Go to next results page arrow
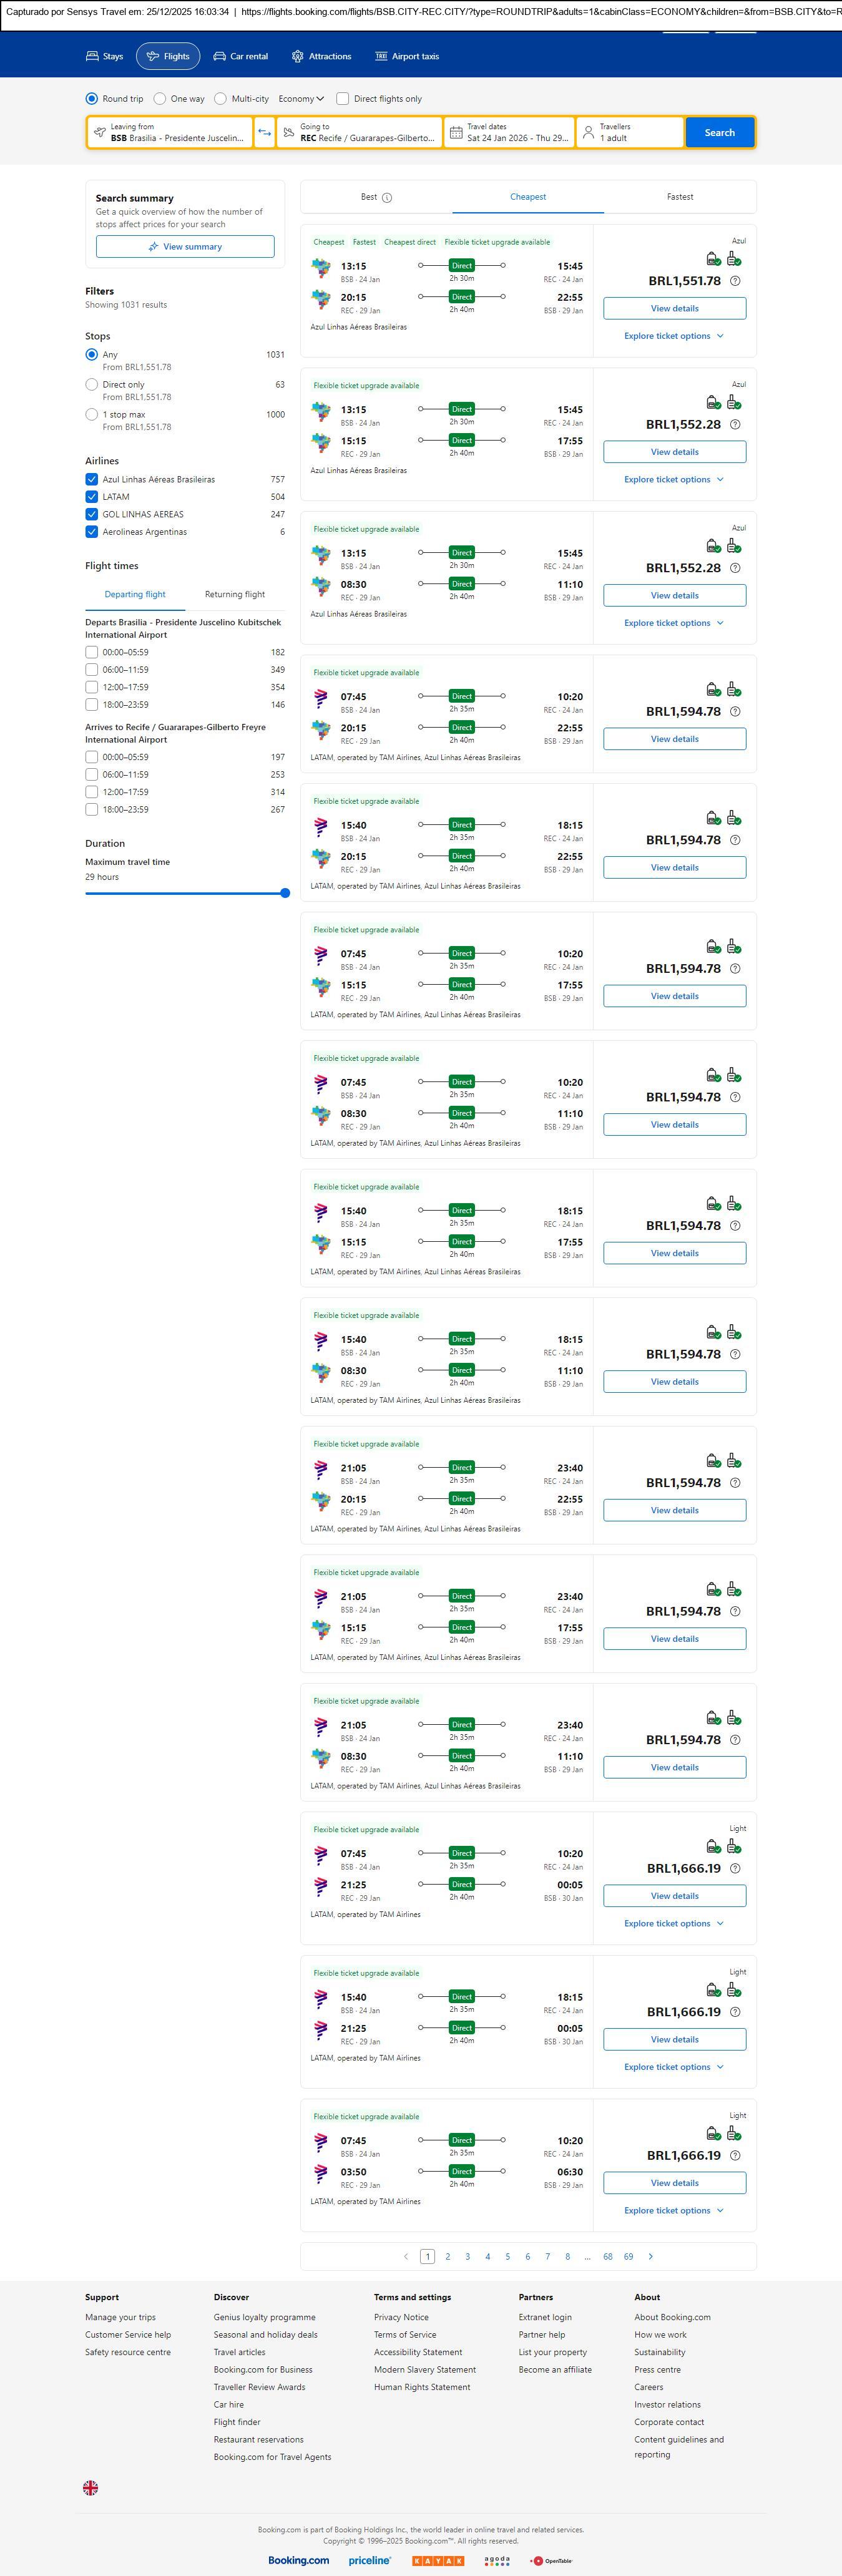Image resolution: width=842 pixels, height=2576 pixels. [651, 2256]
